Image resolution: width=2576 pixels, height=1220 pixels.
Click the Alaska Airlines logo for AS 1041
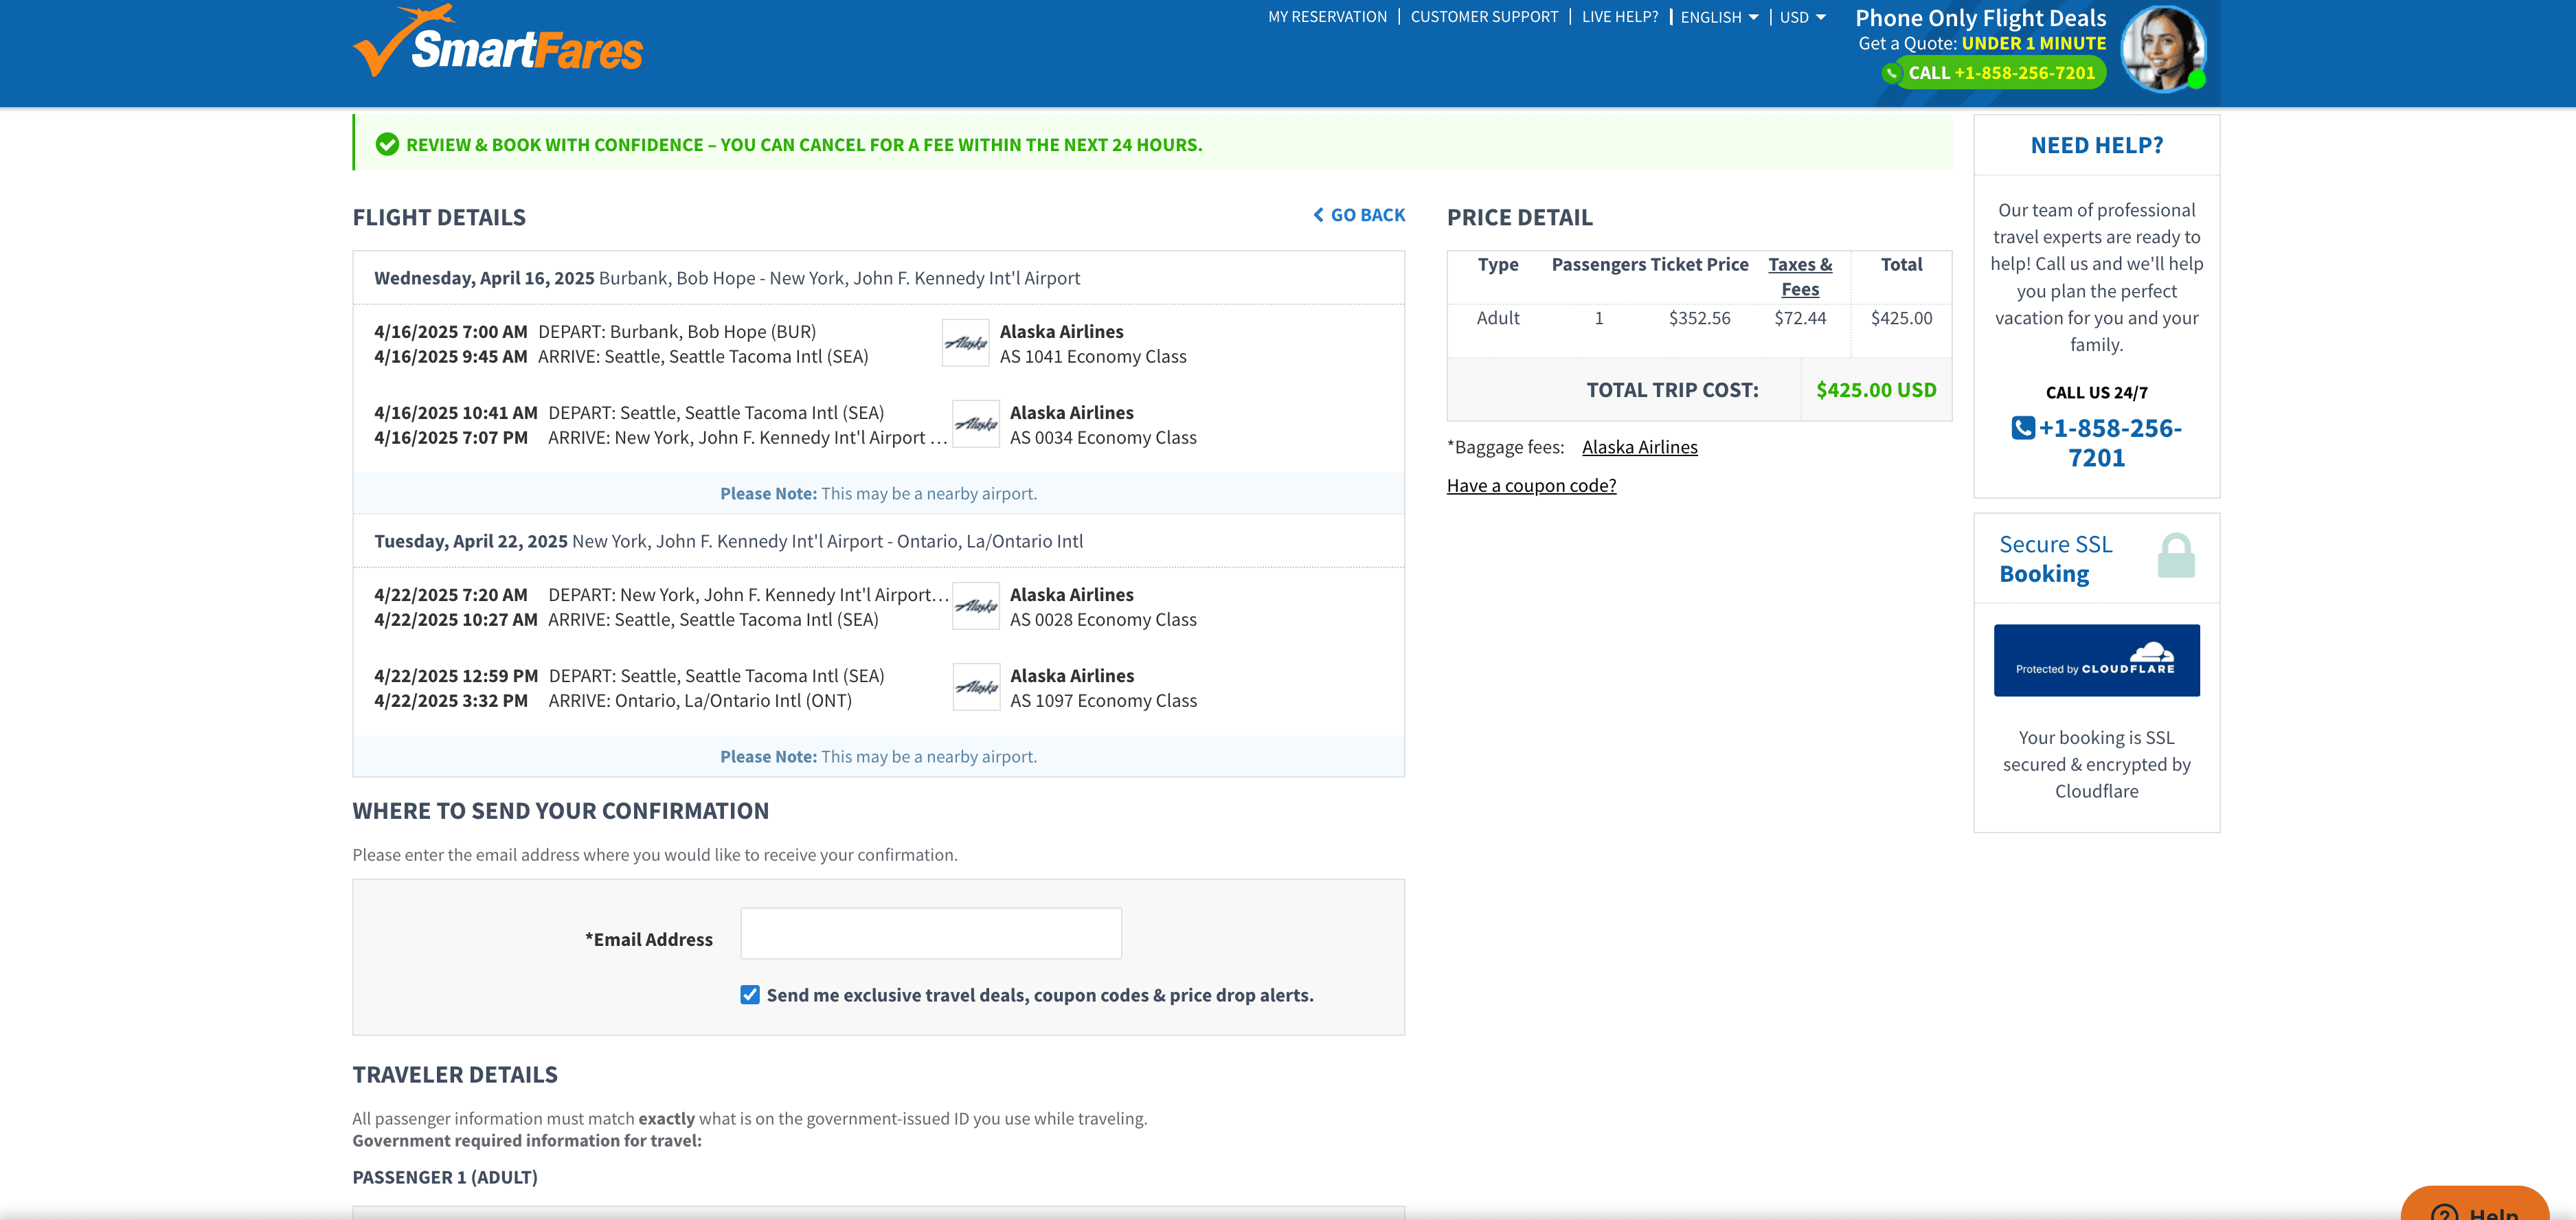coord(965,343)
